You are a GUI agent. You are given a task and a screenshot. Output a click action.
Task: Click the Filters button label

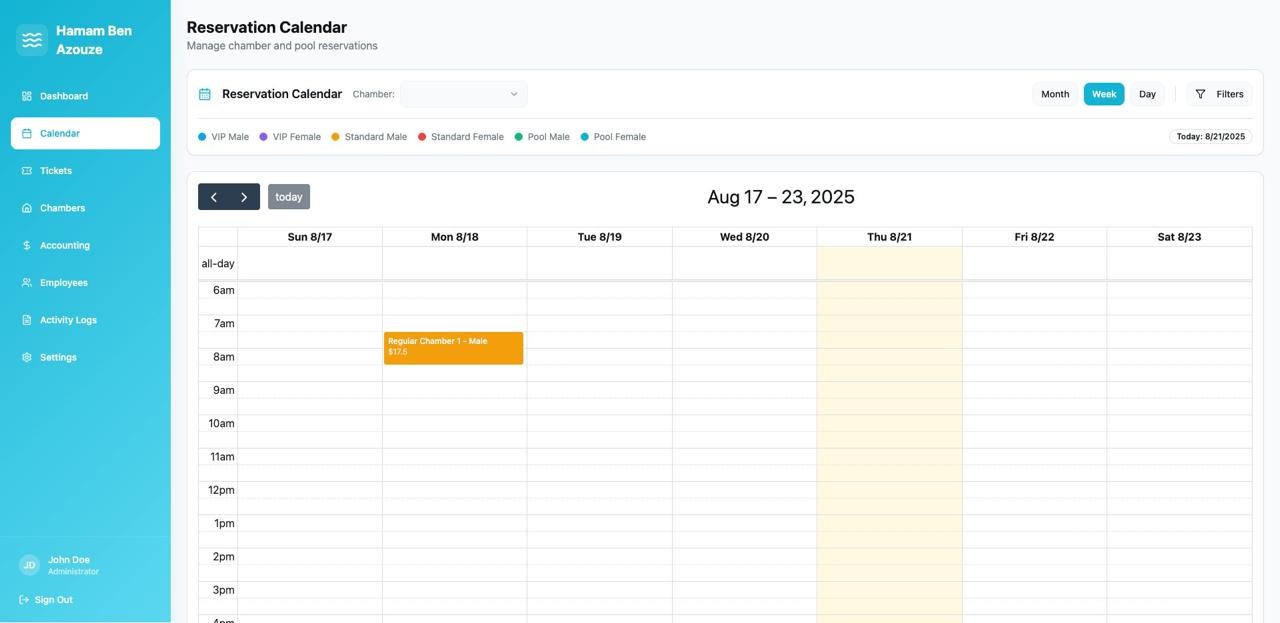(1230, 94)
